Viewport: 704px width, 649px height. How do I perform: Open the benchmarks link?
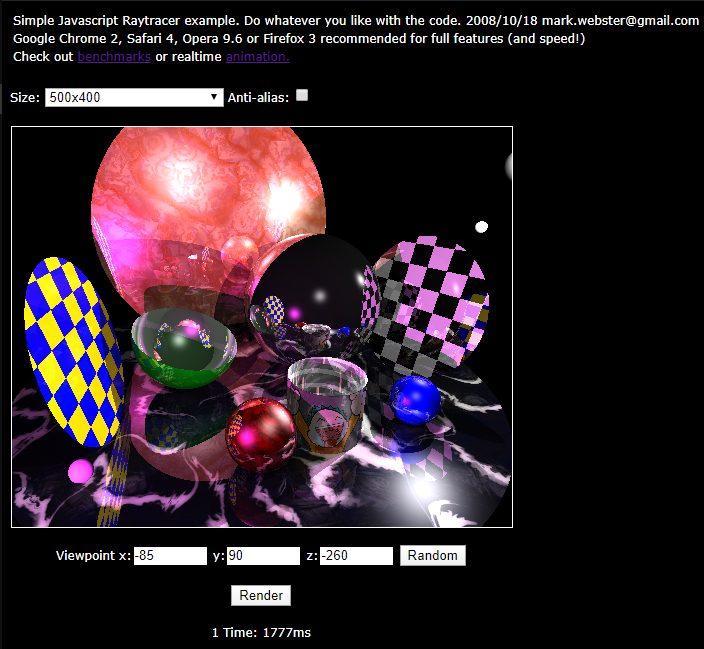click(x=114, y=57)
